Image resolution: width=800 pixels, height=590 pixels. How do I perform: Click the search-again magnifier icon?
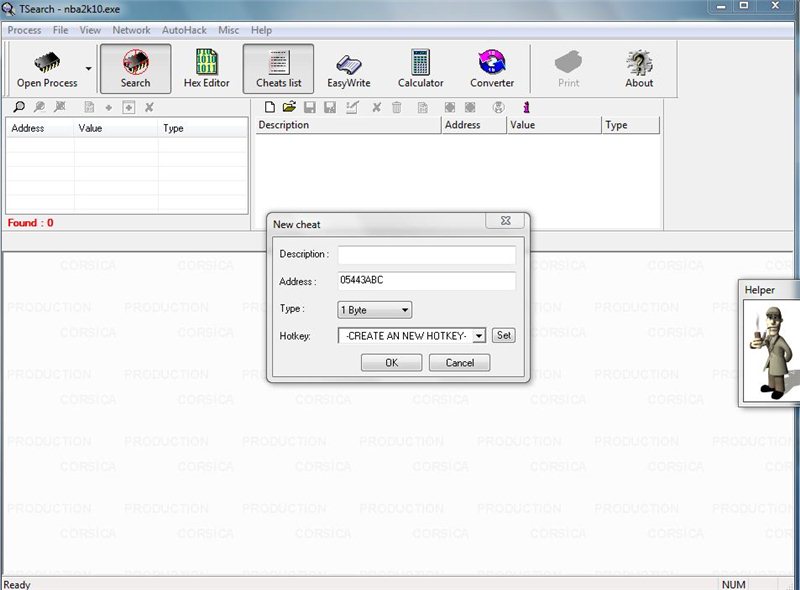tap(39, 107)
